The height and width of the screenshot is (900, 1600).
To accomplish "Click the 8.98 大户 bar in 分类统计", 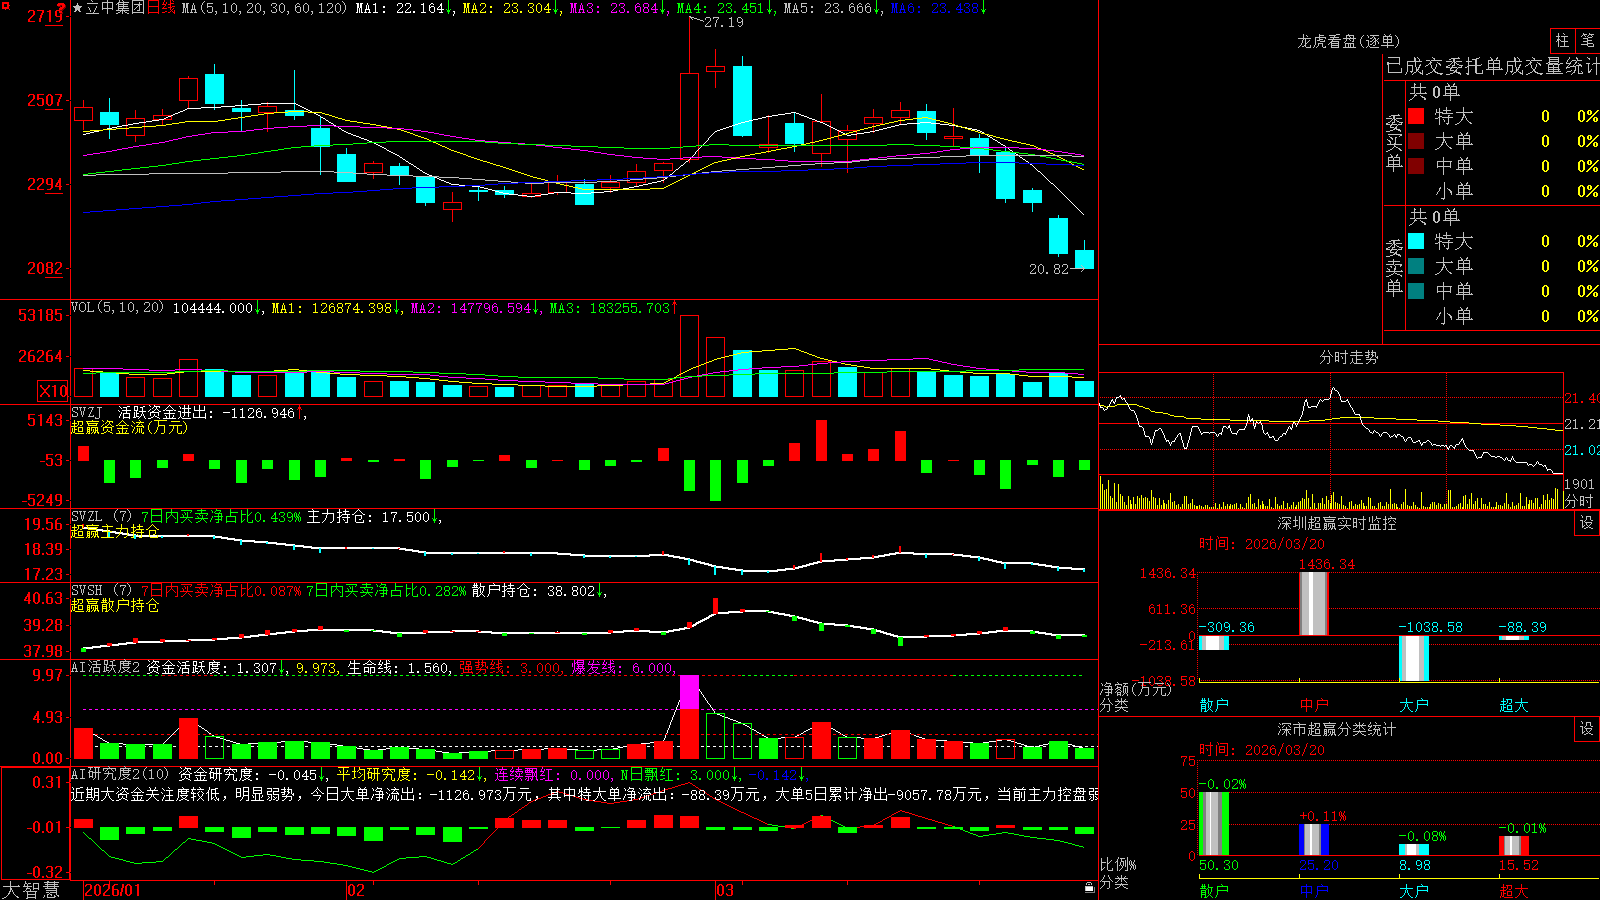I will pyautogui.click(x=1414, y=850).
